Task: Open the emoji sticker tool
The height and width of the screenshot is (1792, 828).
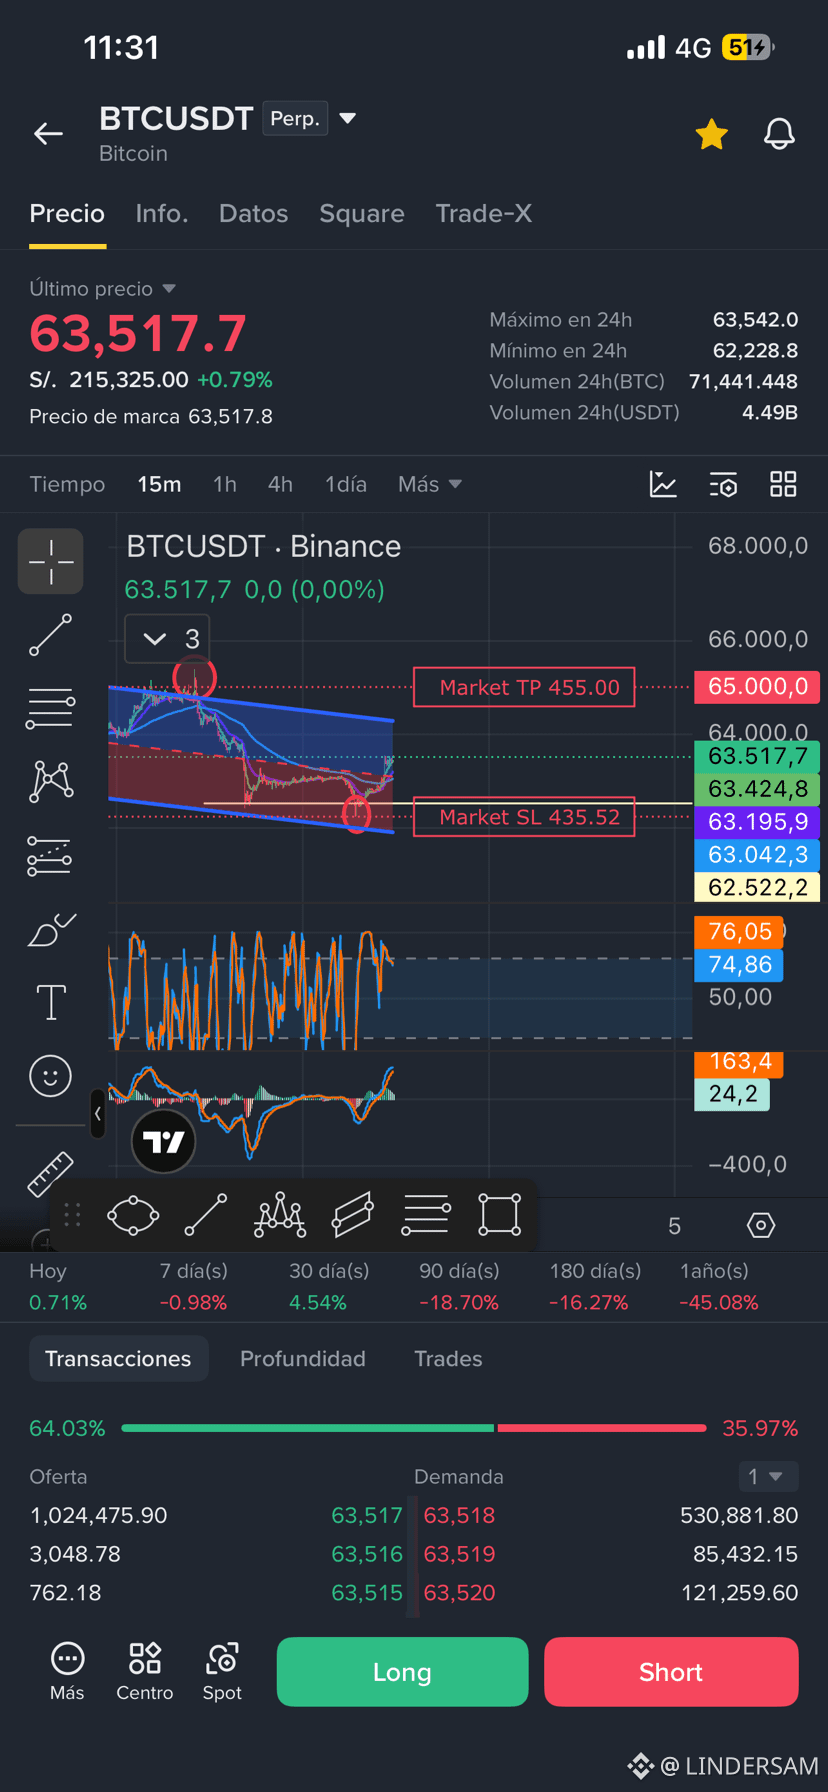Action: pyautogui.click(x=51, y=1076)
